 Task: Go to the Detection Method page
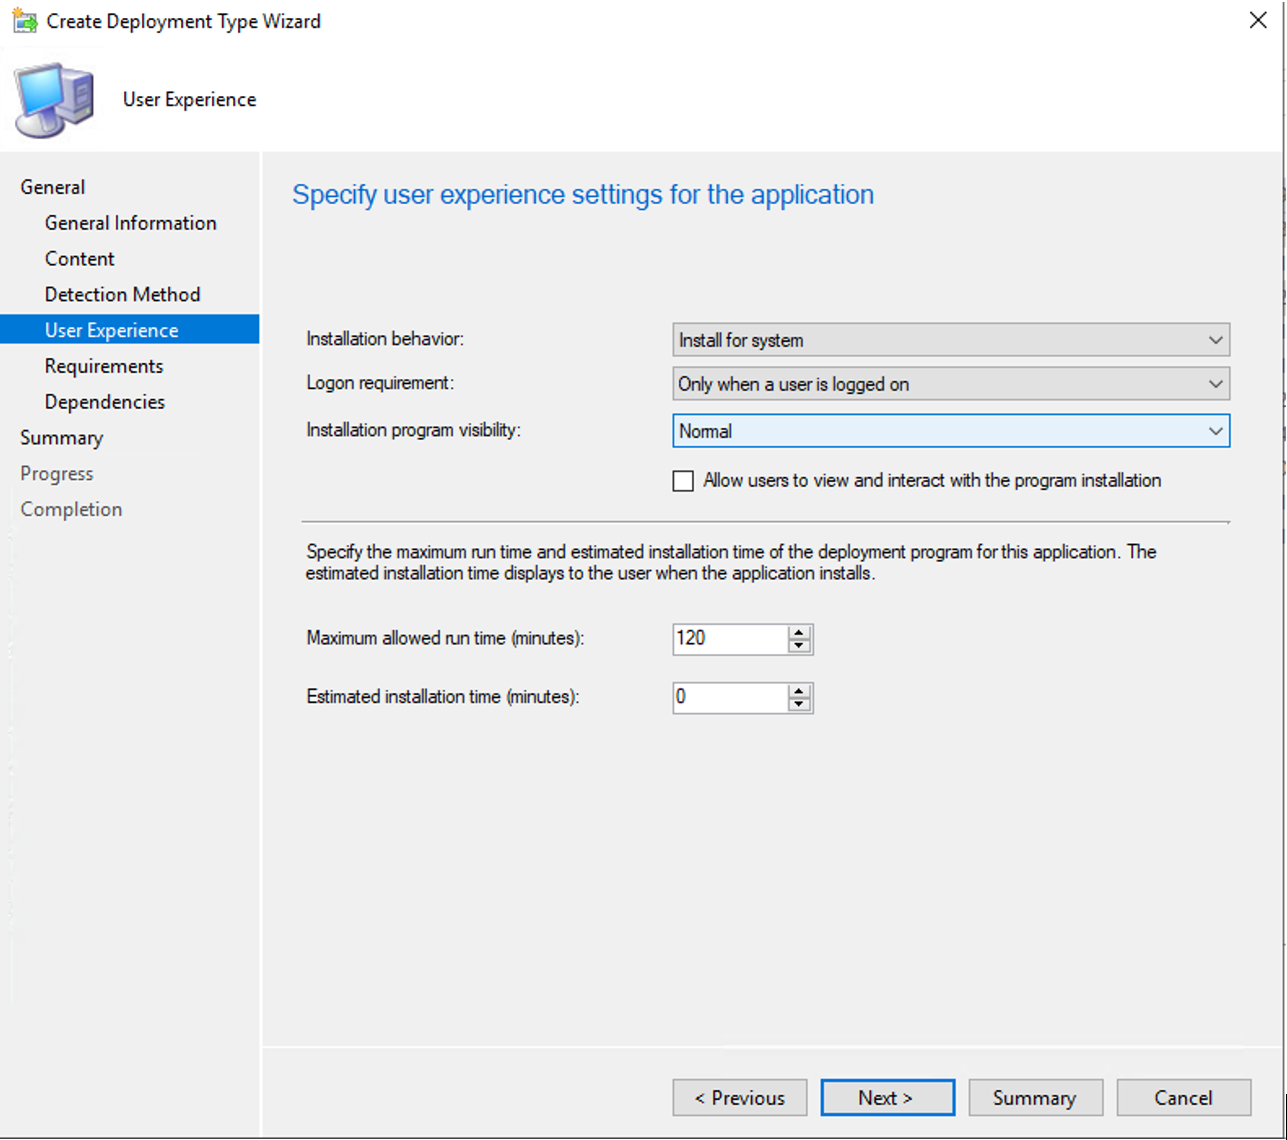click(x=123, y=295)
